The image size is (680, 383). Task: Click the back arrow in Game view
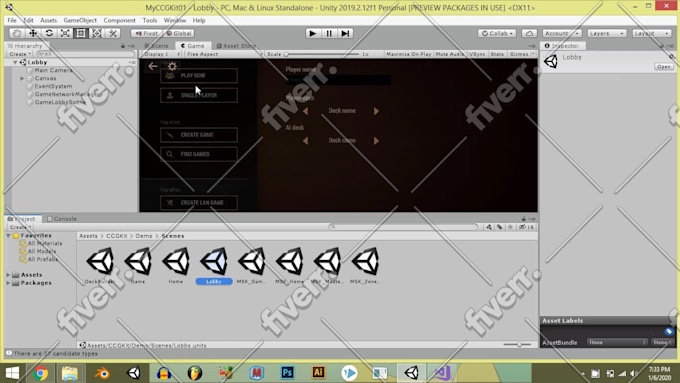152,66
